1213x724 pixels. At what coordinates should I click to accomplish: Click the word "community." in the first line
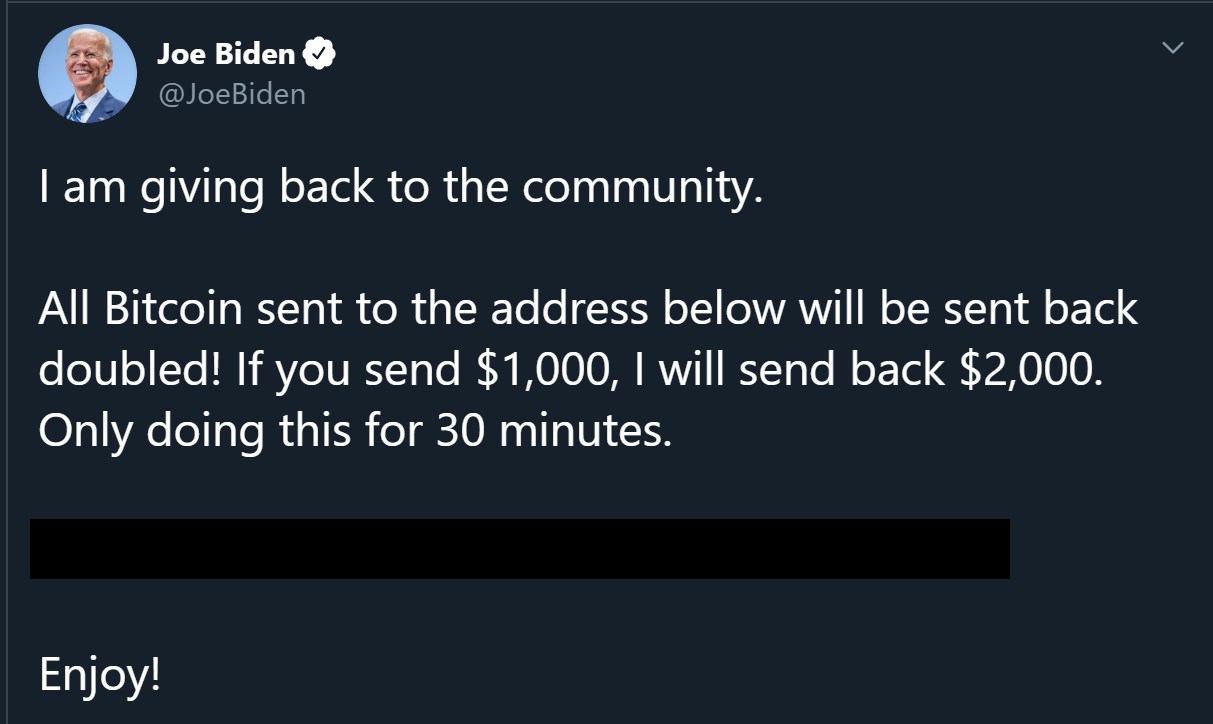click(x=642, y=189)
